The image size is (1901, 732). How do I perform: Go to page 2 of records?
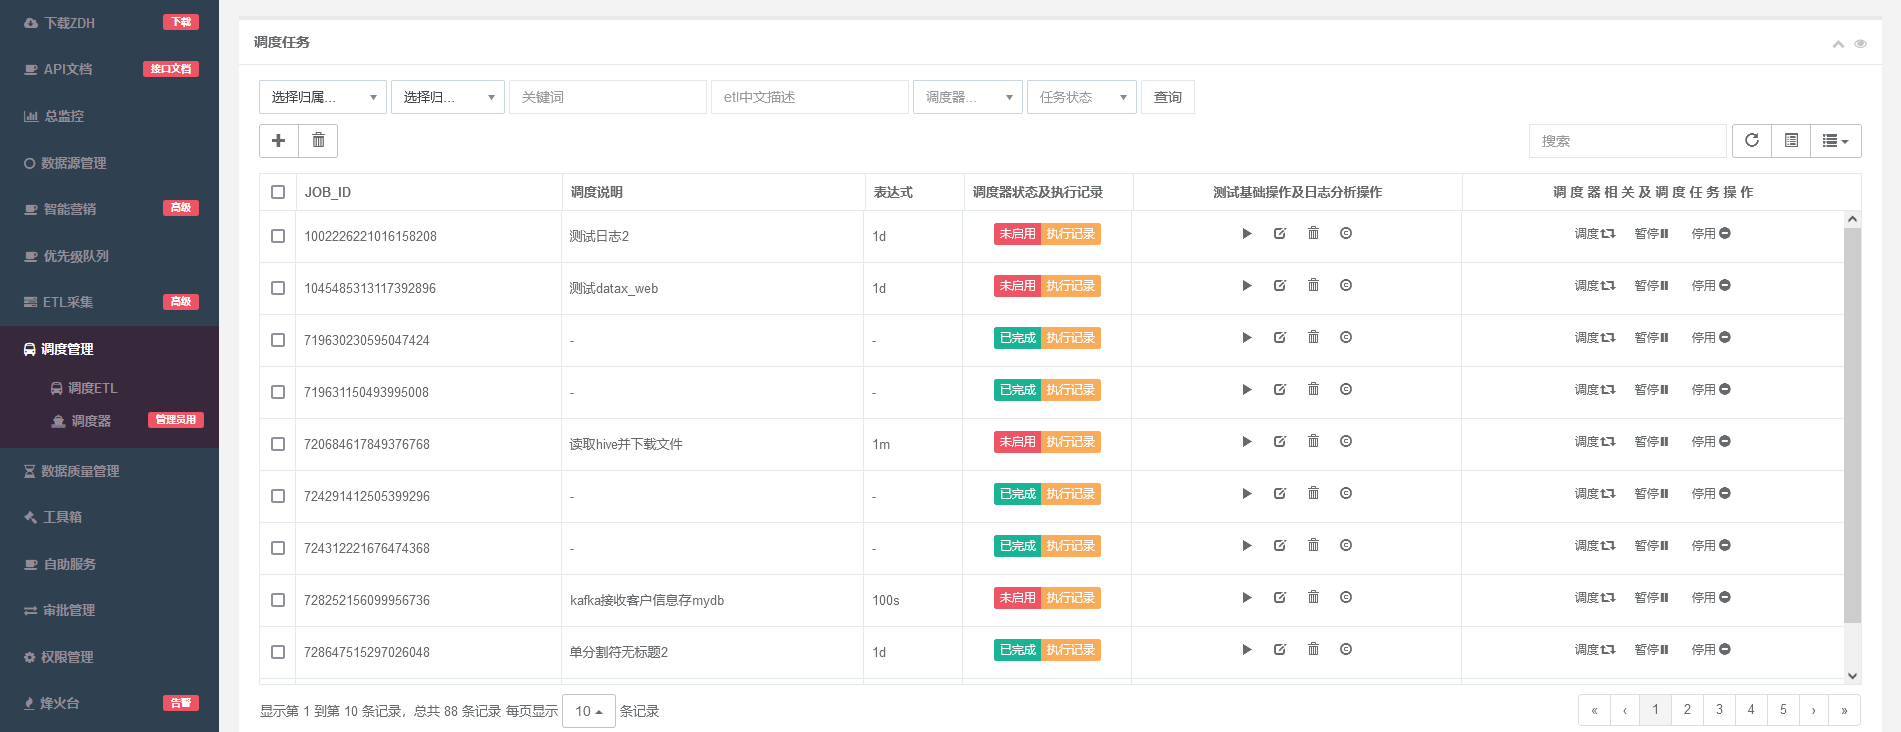pos(1687,710)
